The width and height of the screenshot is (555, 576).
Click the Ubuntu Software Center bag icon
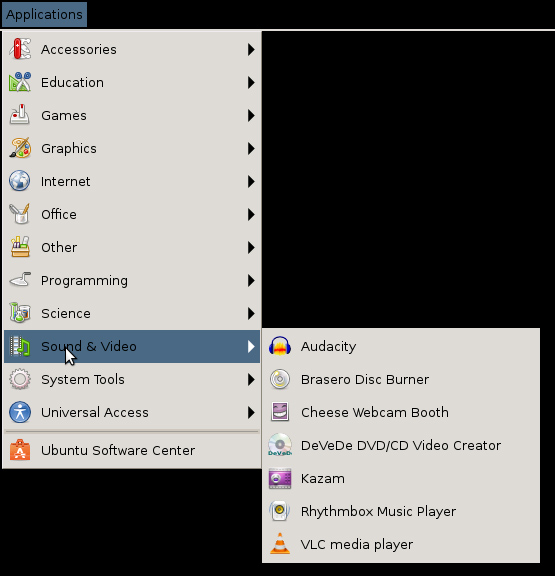pyautogui.click(x=20, y=450)
